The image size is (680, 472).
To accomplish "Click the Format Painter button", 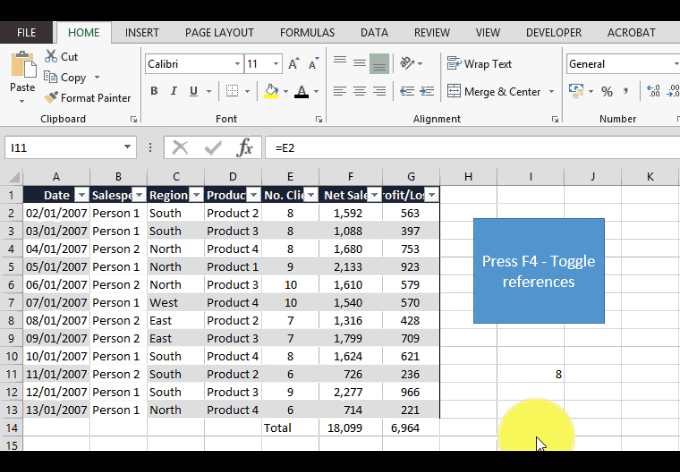I will click(88, 98).
